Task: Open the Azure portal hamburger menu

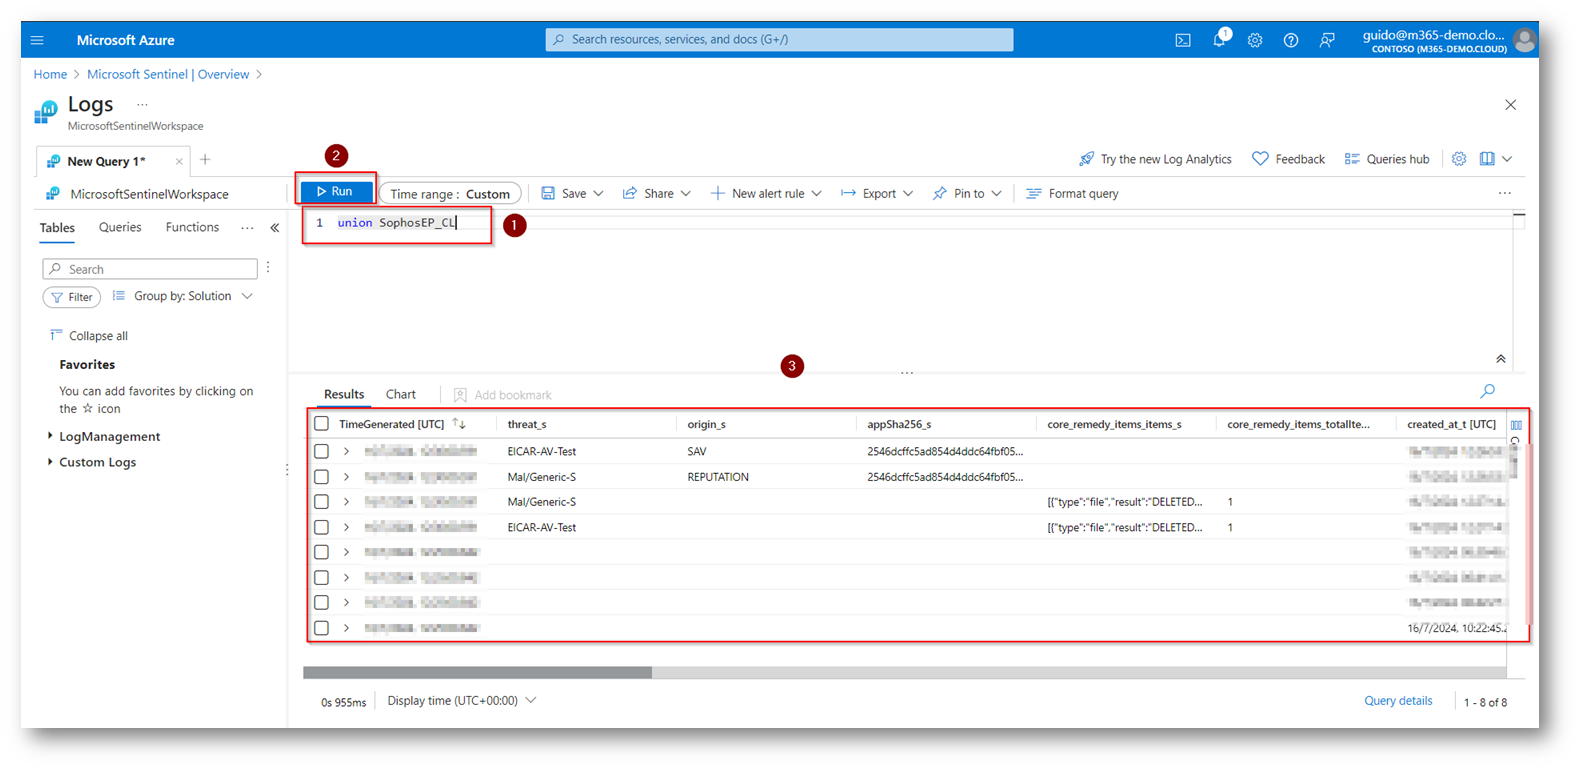Action: [37, 40]
